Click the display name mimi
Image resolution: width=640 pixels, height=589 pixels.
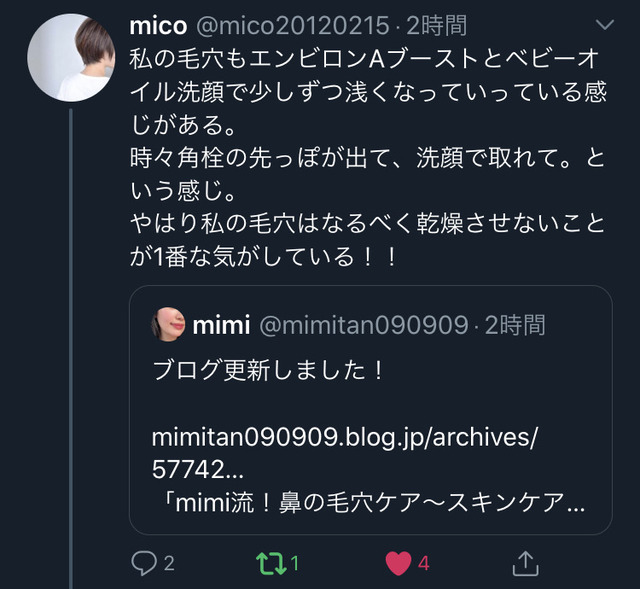[x=221, y=325]
